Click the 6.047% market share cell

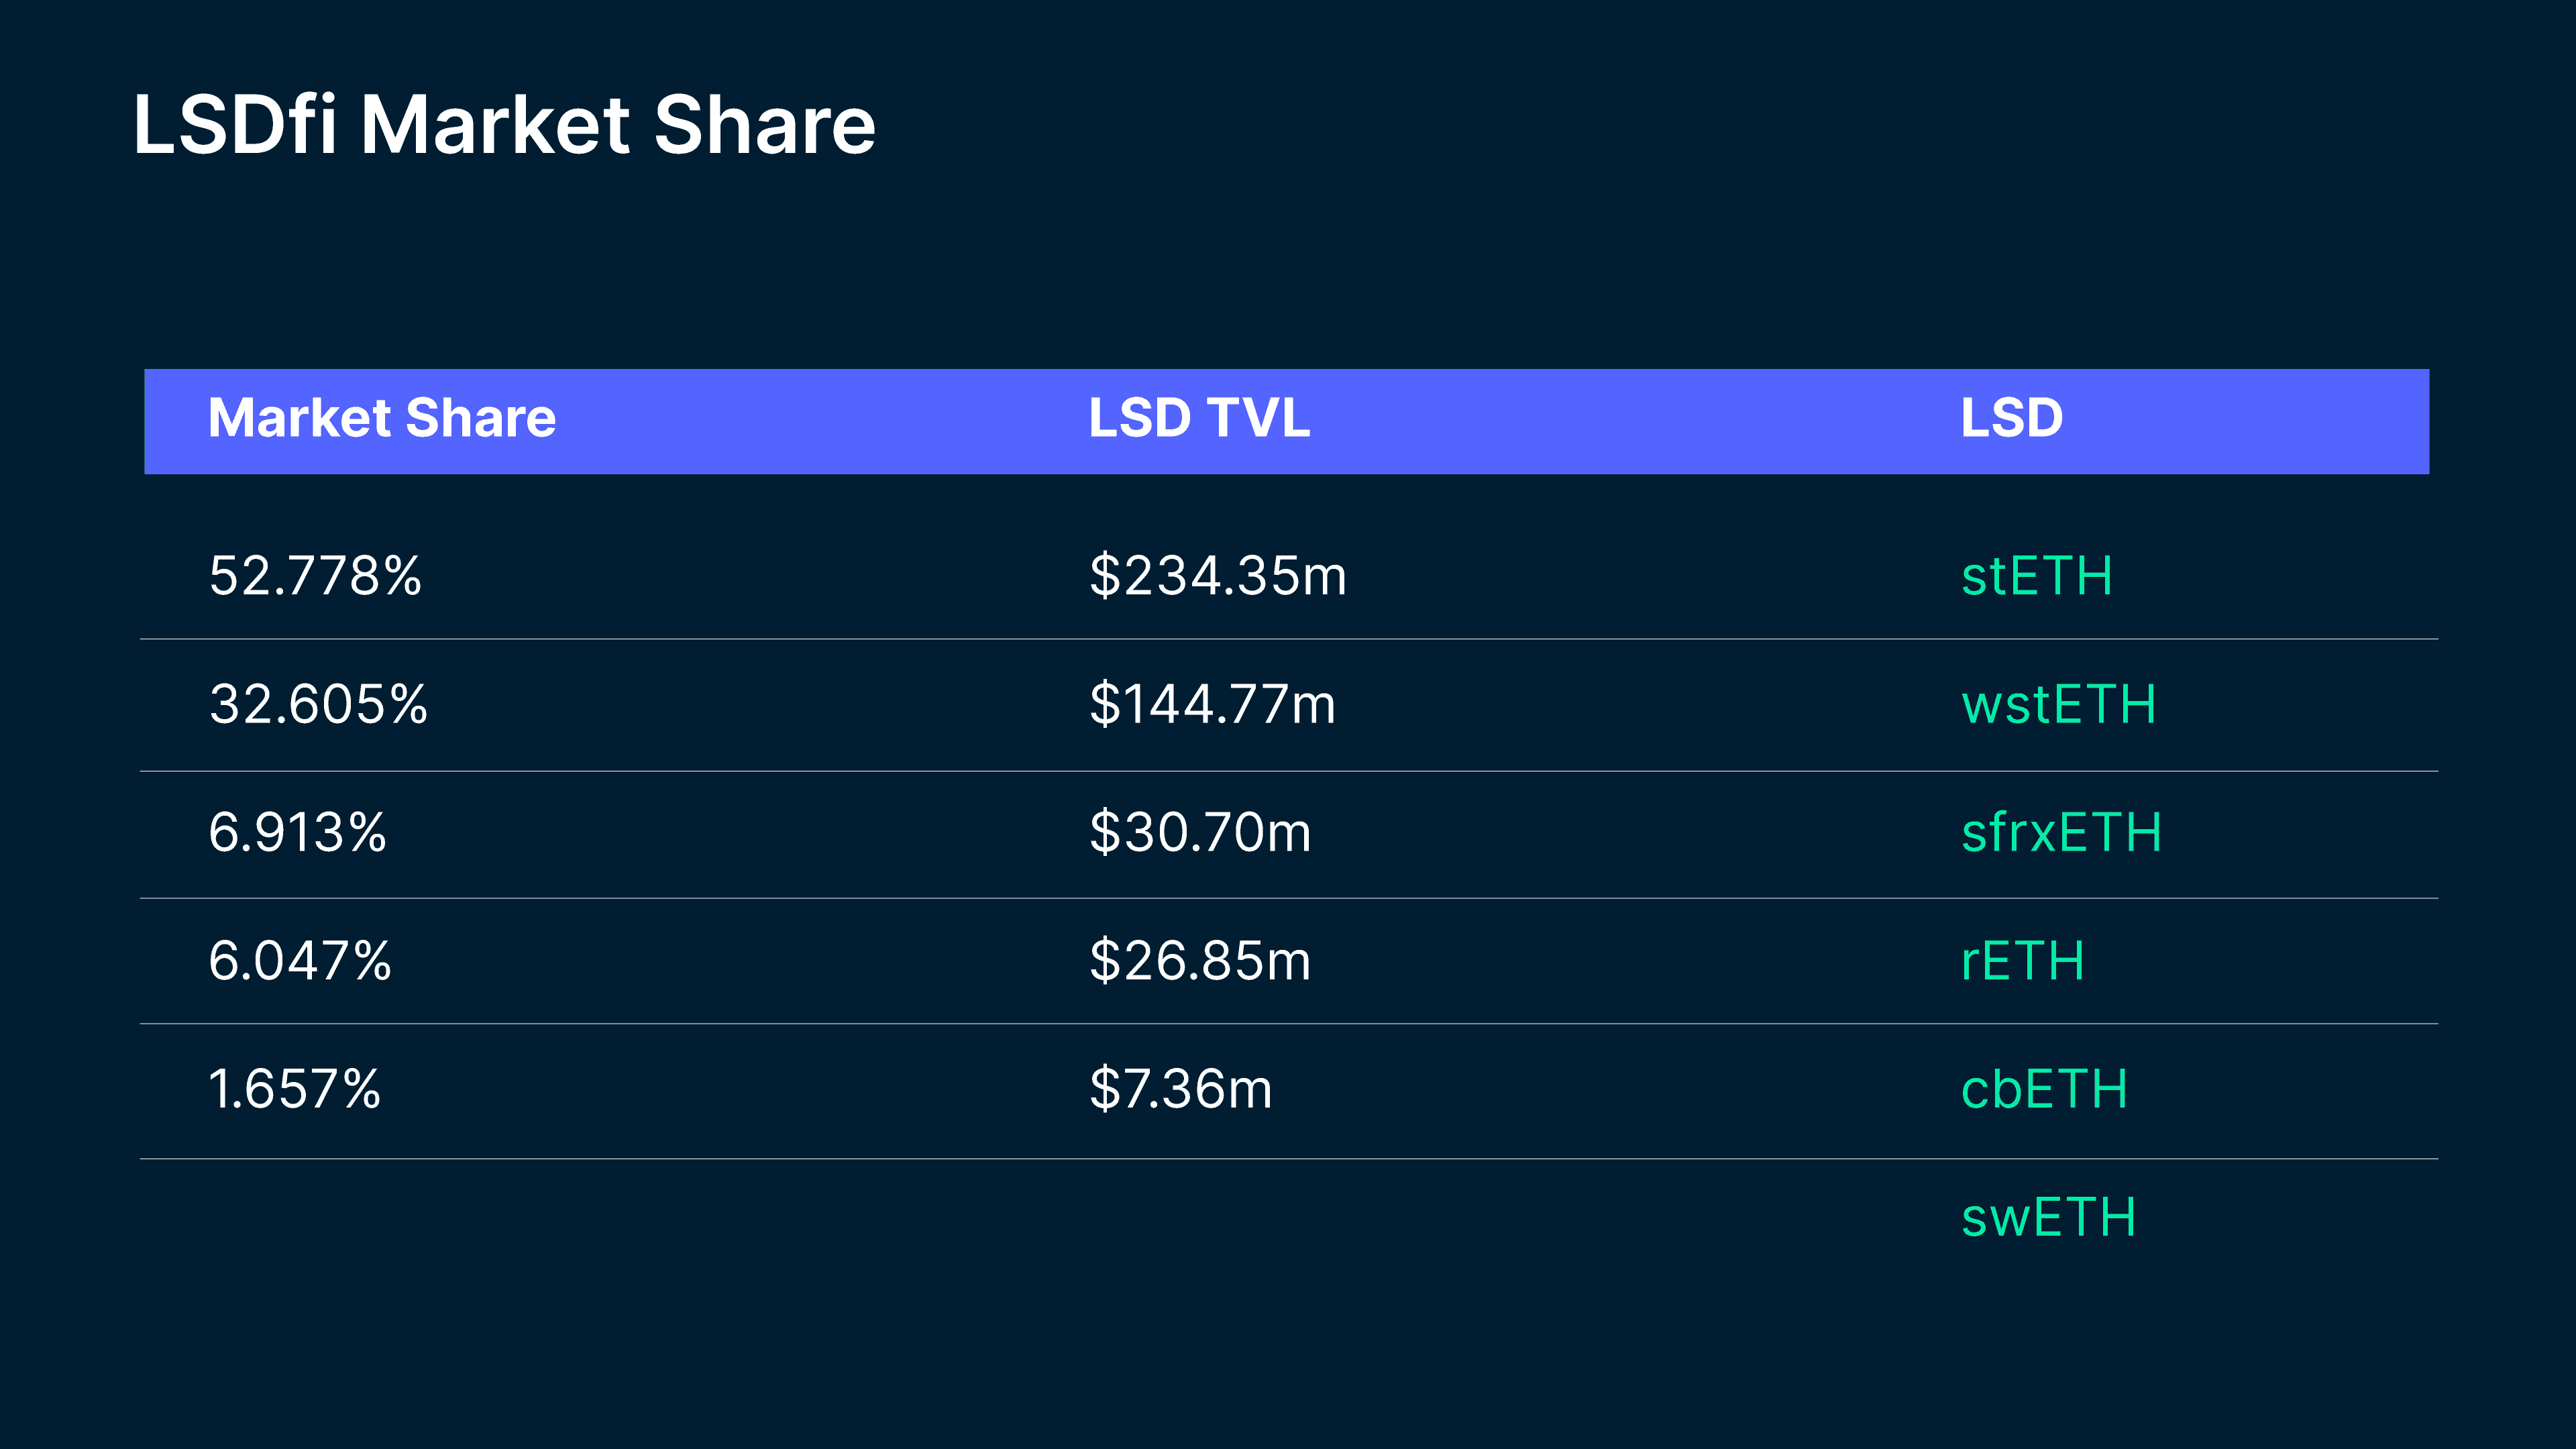(299, 961)
